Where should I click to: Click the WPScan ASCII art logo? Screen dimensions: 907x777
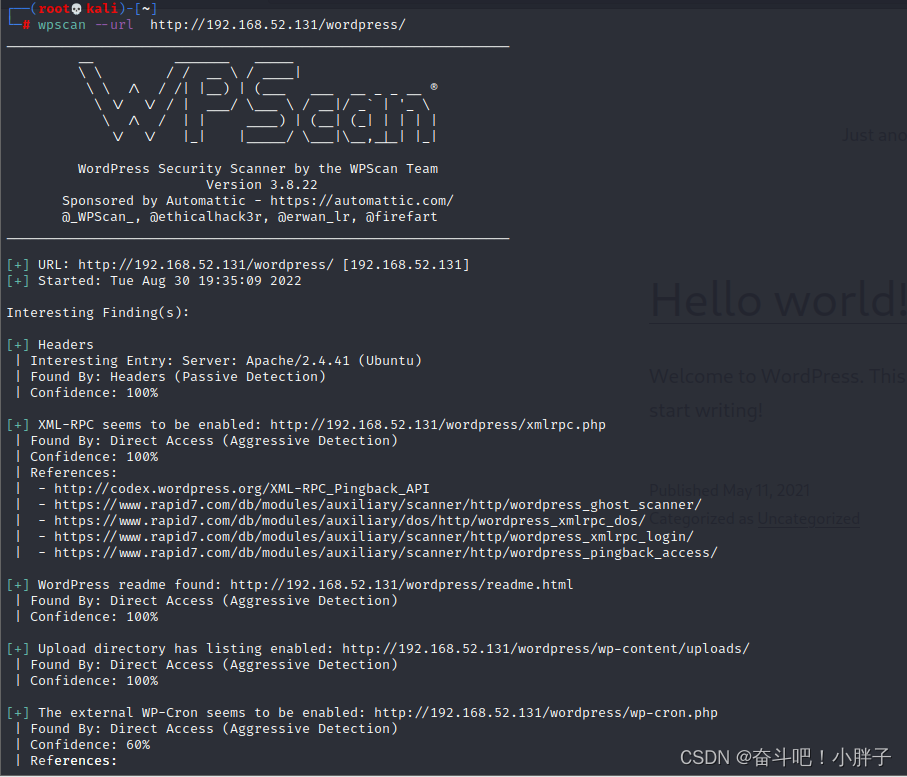tap(258, 101)
